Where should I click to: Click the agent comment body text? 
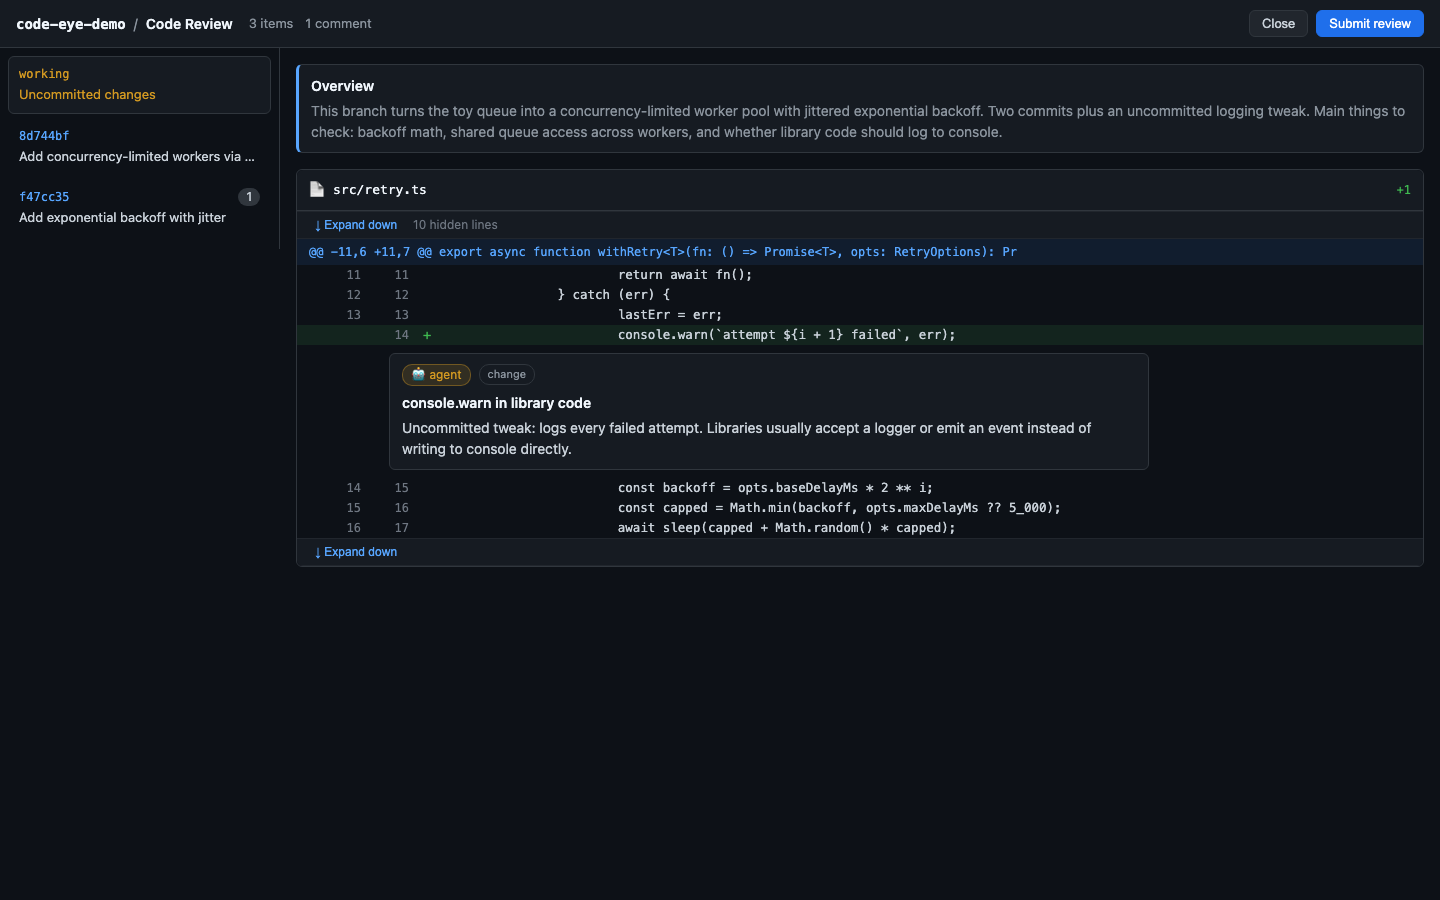coord(747,439)
